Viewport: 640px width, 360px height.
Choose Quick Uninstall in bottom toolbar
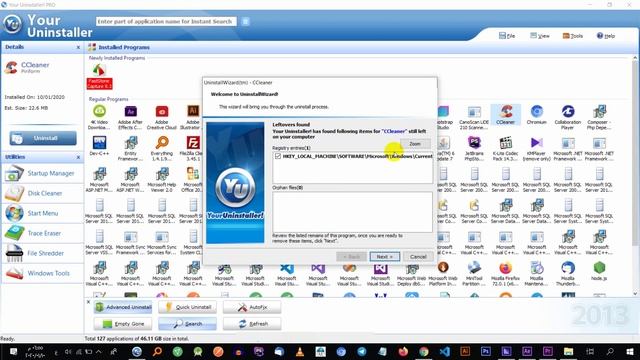tap(188, 307)
